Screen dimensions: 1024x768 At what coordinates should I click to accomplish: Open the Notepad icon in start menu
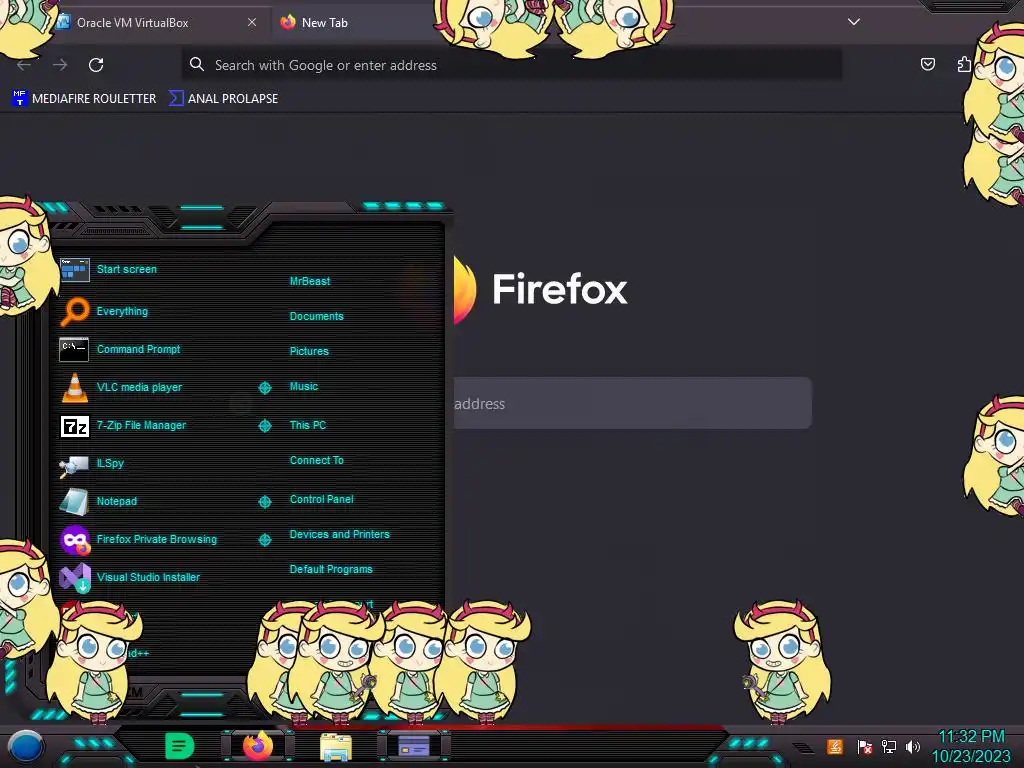(x=74, y=502)
